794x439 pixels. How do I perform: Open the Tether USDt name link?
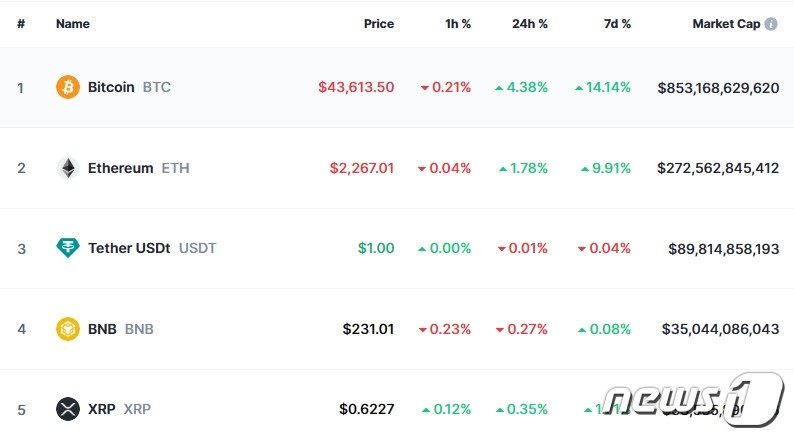(130, 248)
